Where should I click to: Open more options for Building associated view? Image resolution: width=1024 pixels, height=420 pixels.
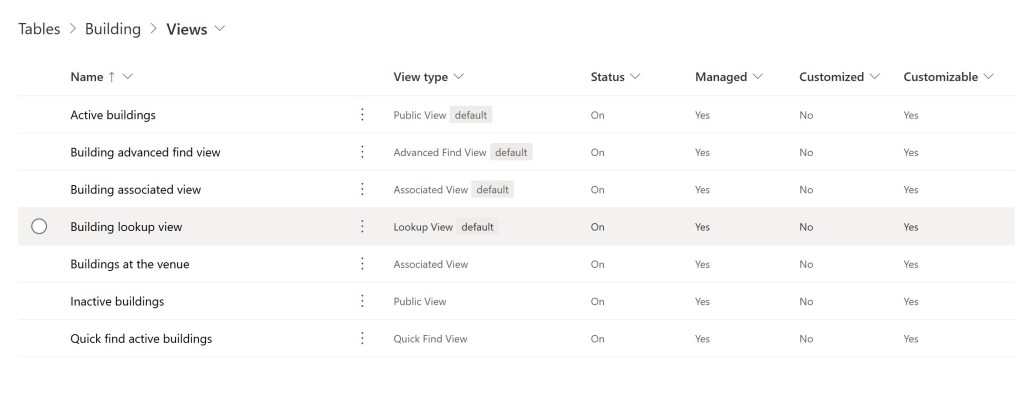click(362, 189)
